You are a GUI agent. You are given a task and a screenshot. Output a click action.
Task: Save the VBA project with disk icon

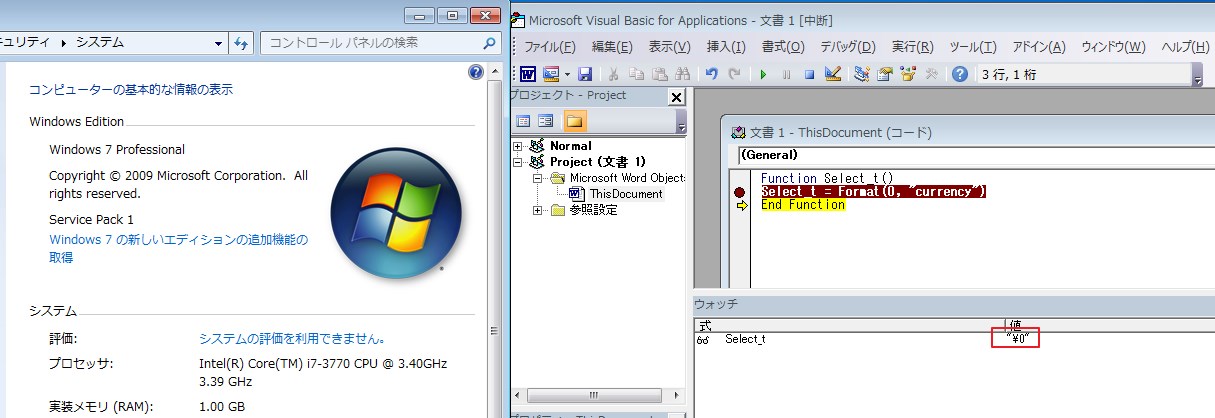coord(585,74)
